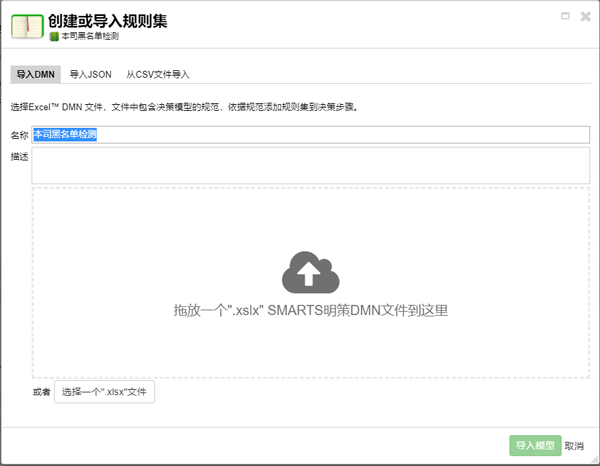Maximize the dialog with the square icon
The image size is (600, 466).
pyautogui.click(x=565, y=15)
